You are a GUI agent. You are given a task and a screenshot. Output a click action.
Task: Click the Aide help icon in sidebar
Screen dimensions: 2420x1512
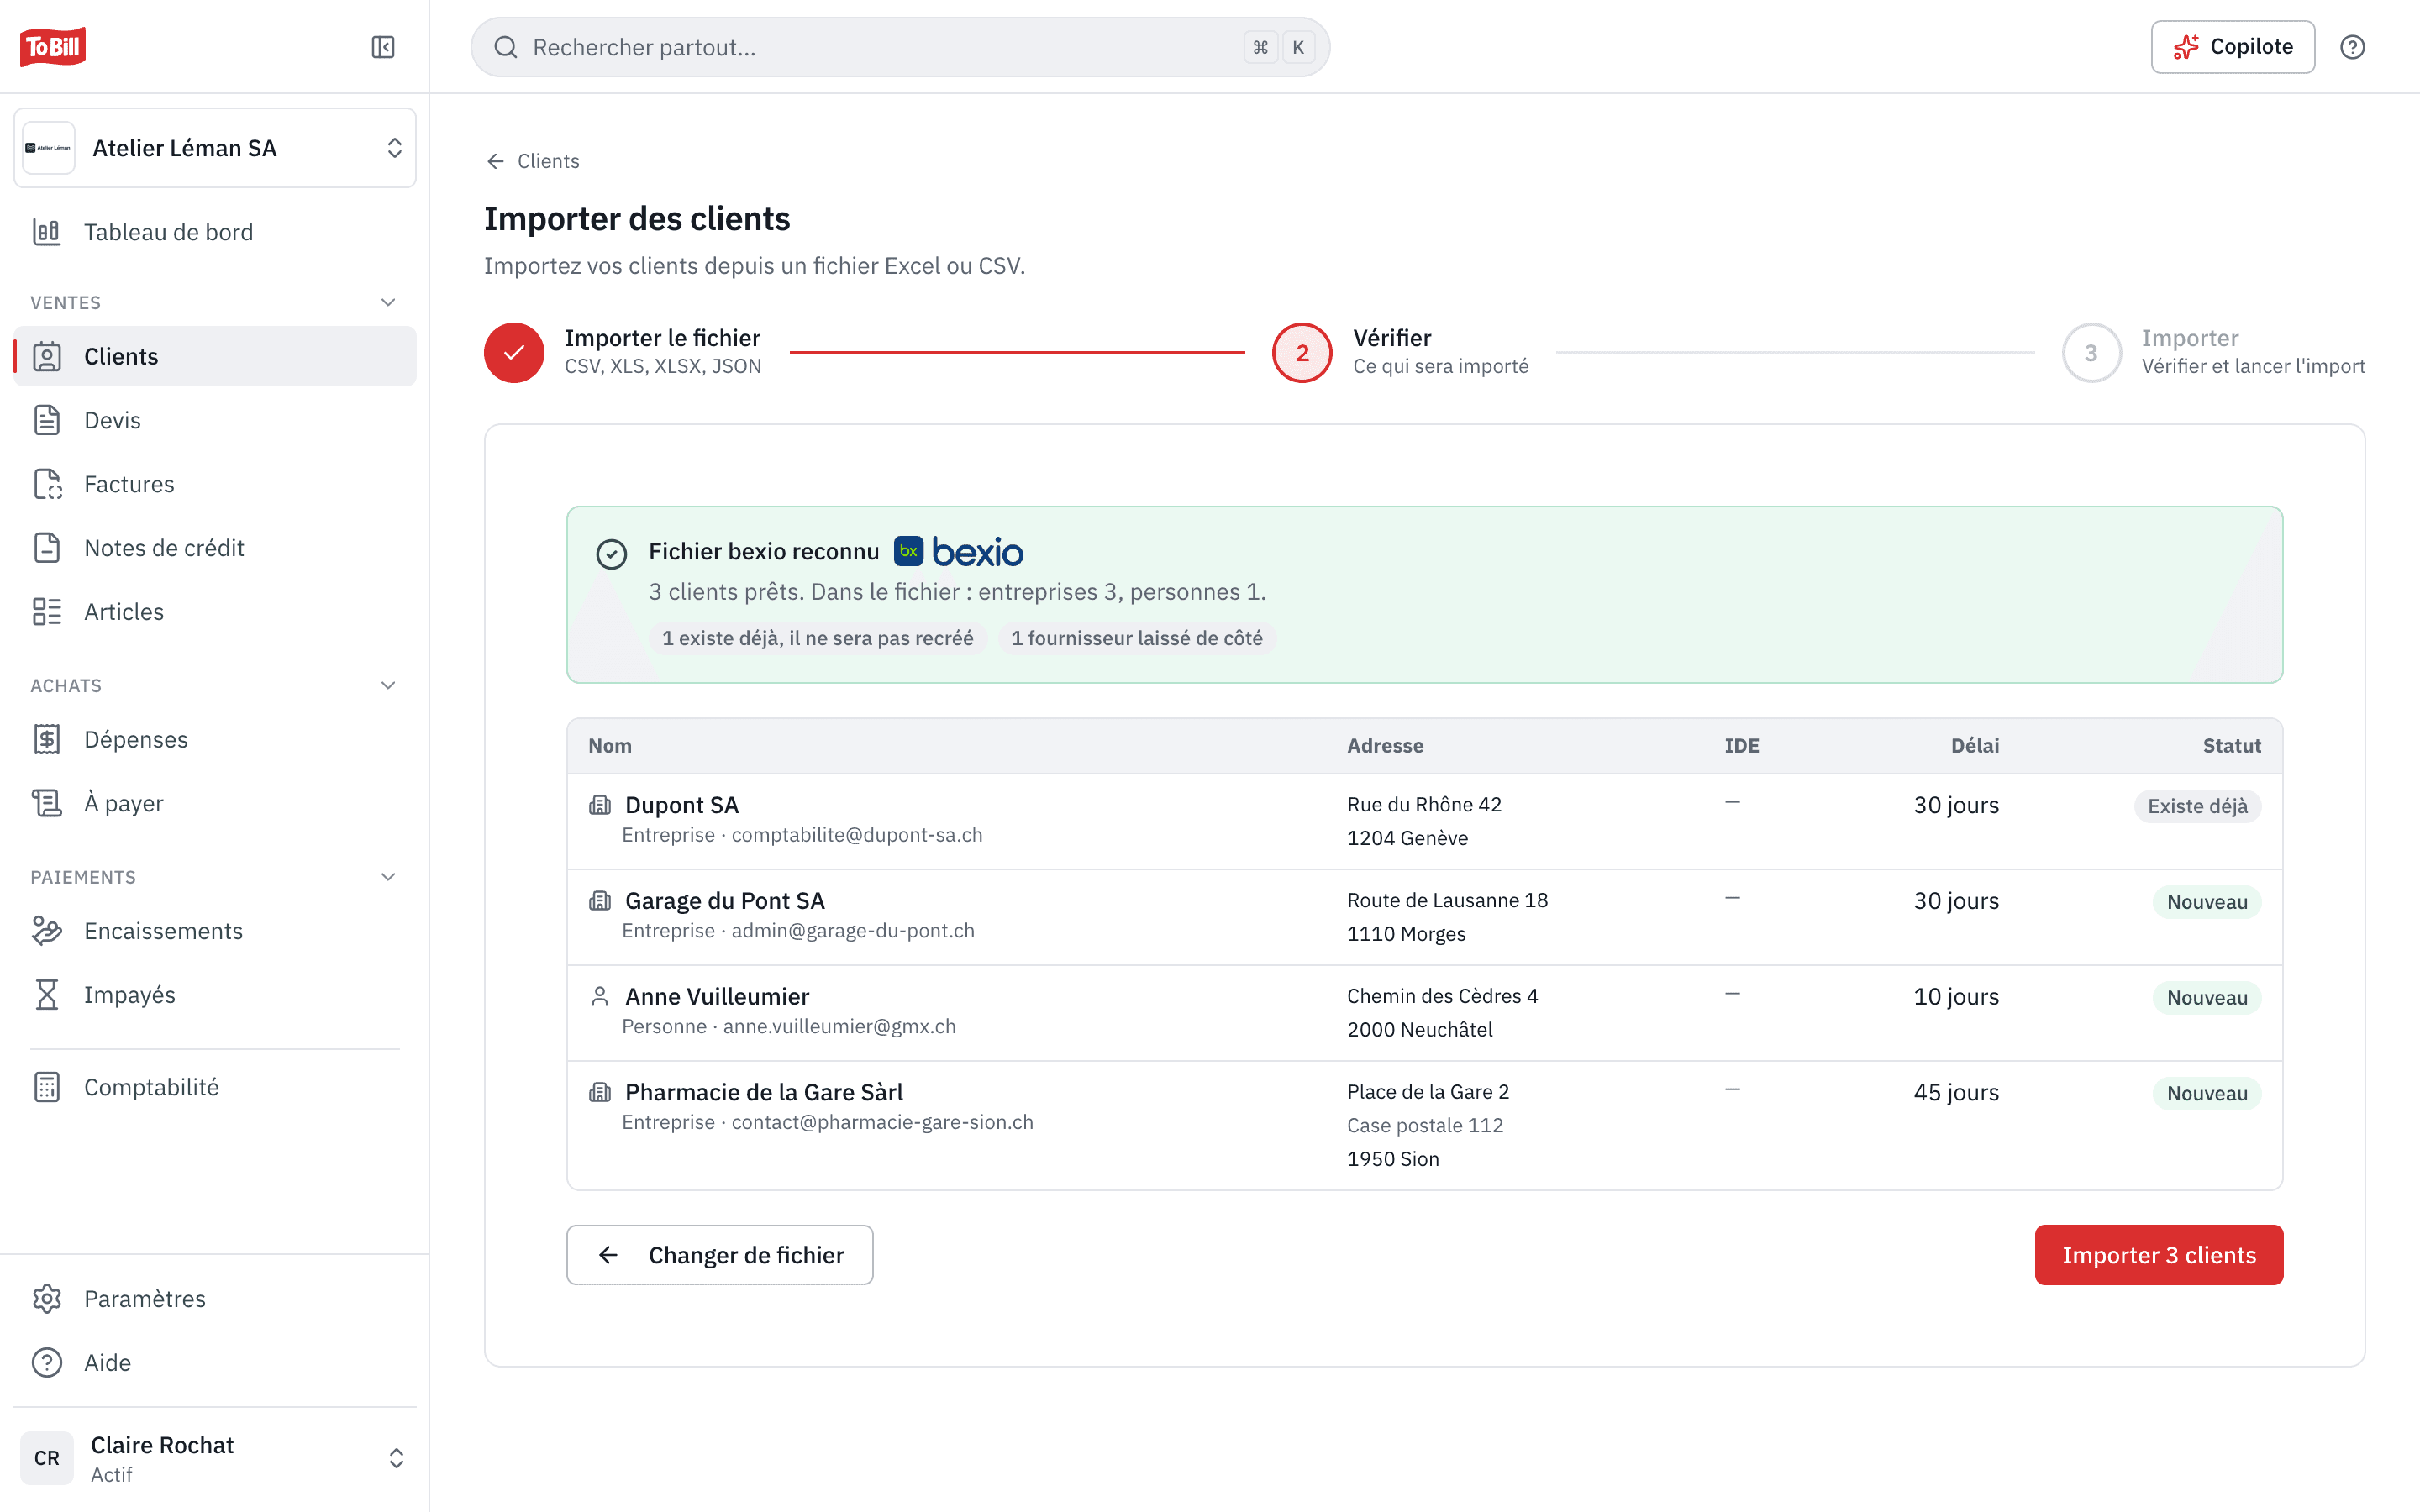click(47, 1363)
